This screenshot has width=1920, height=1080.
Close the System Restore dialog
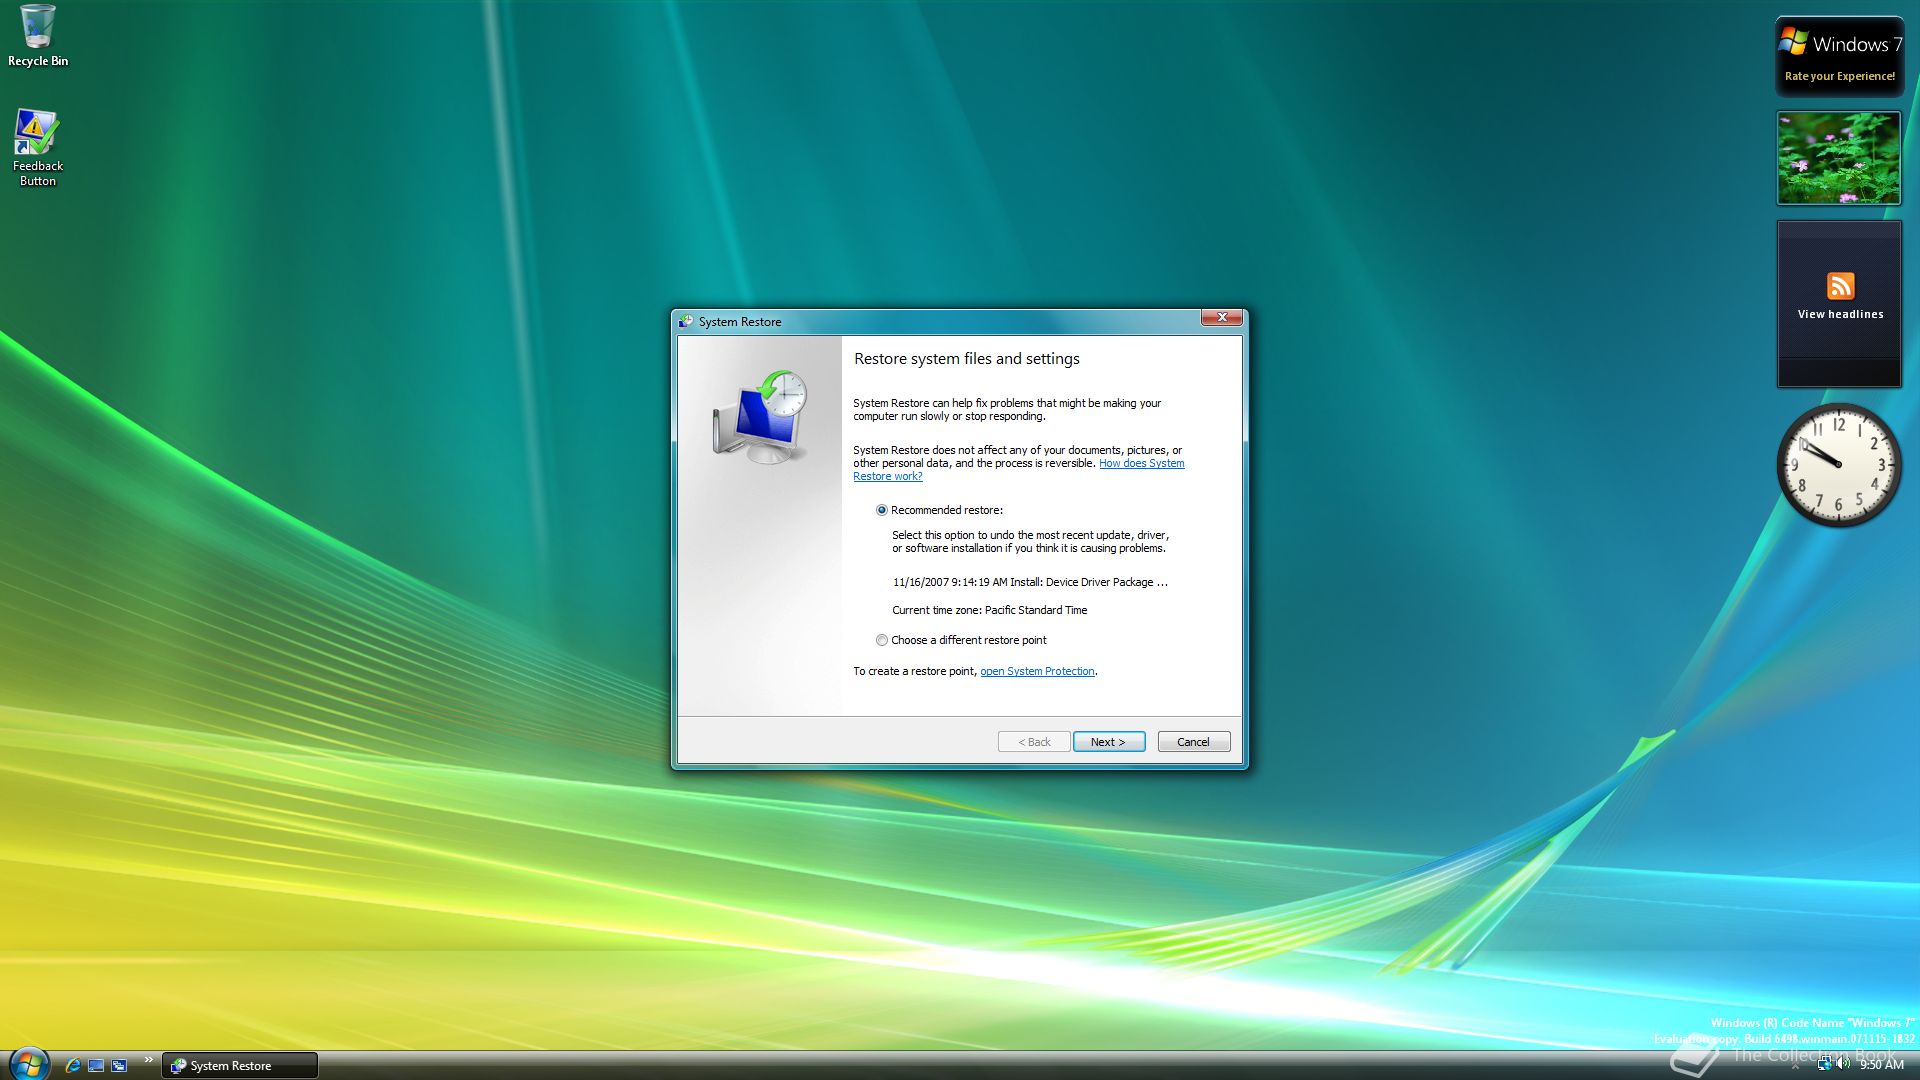pos(1221,318)
